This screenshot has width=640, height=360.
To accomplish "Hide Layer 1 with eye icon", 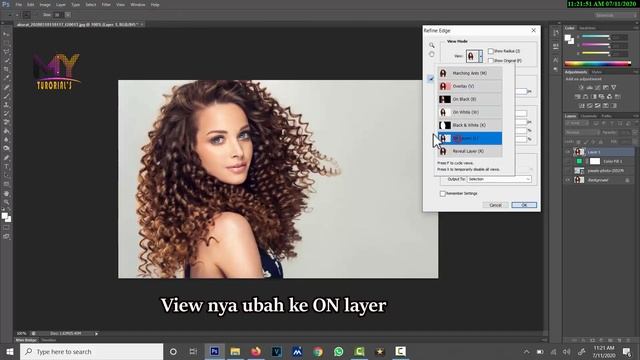I will [x=568, y=152].
